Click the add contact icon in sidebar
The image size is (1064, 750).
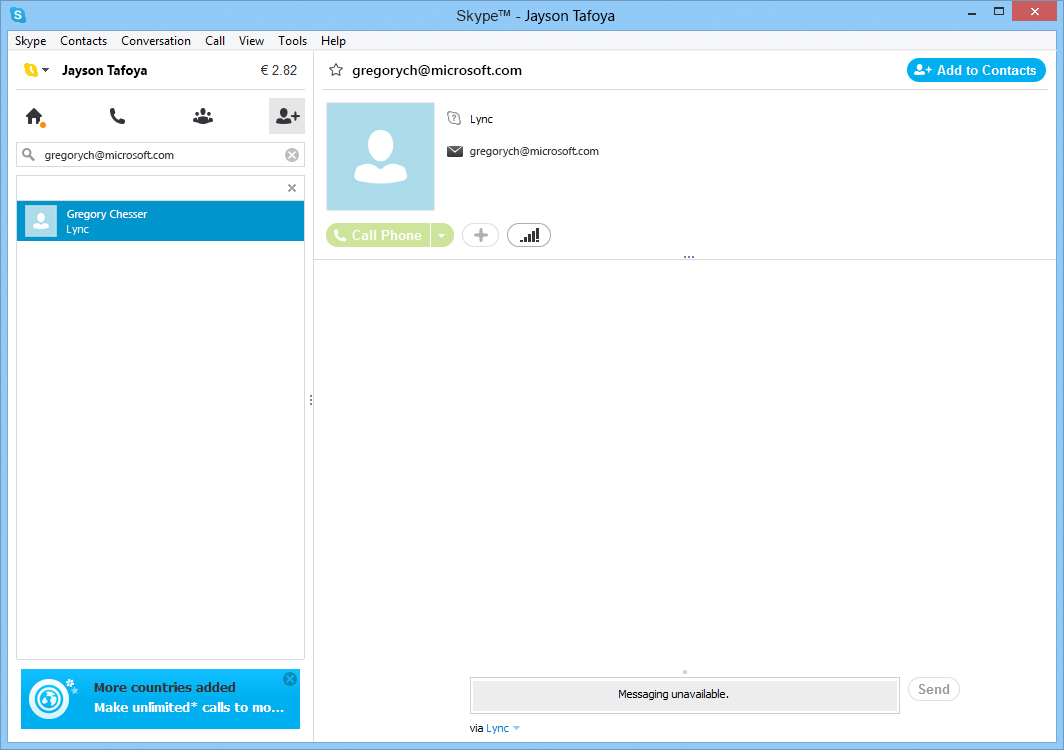[287, 116]
